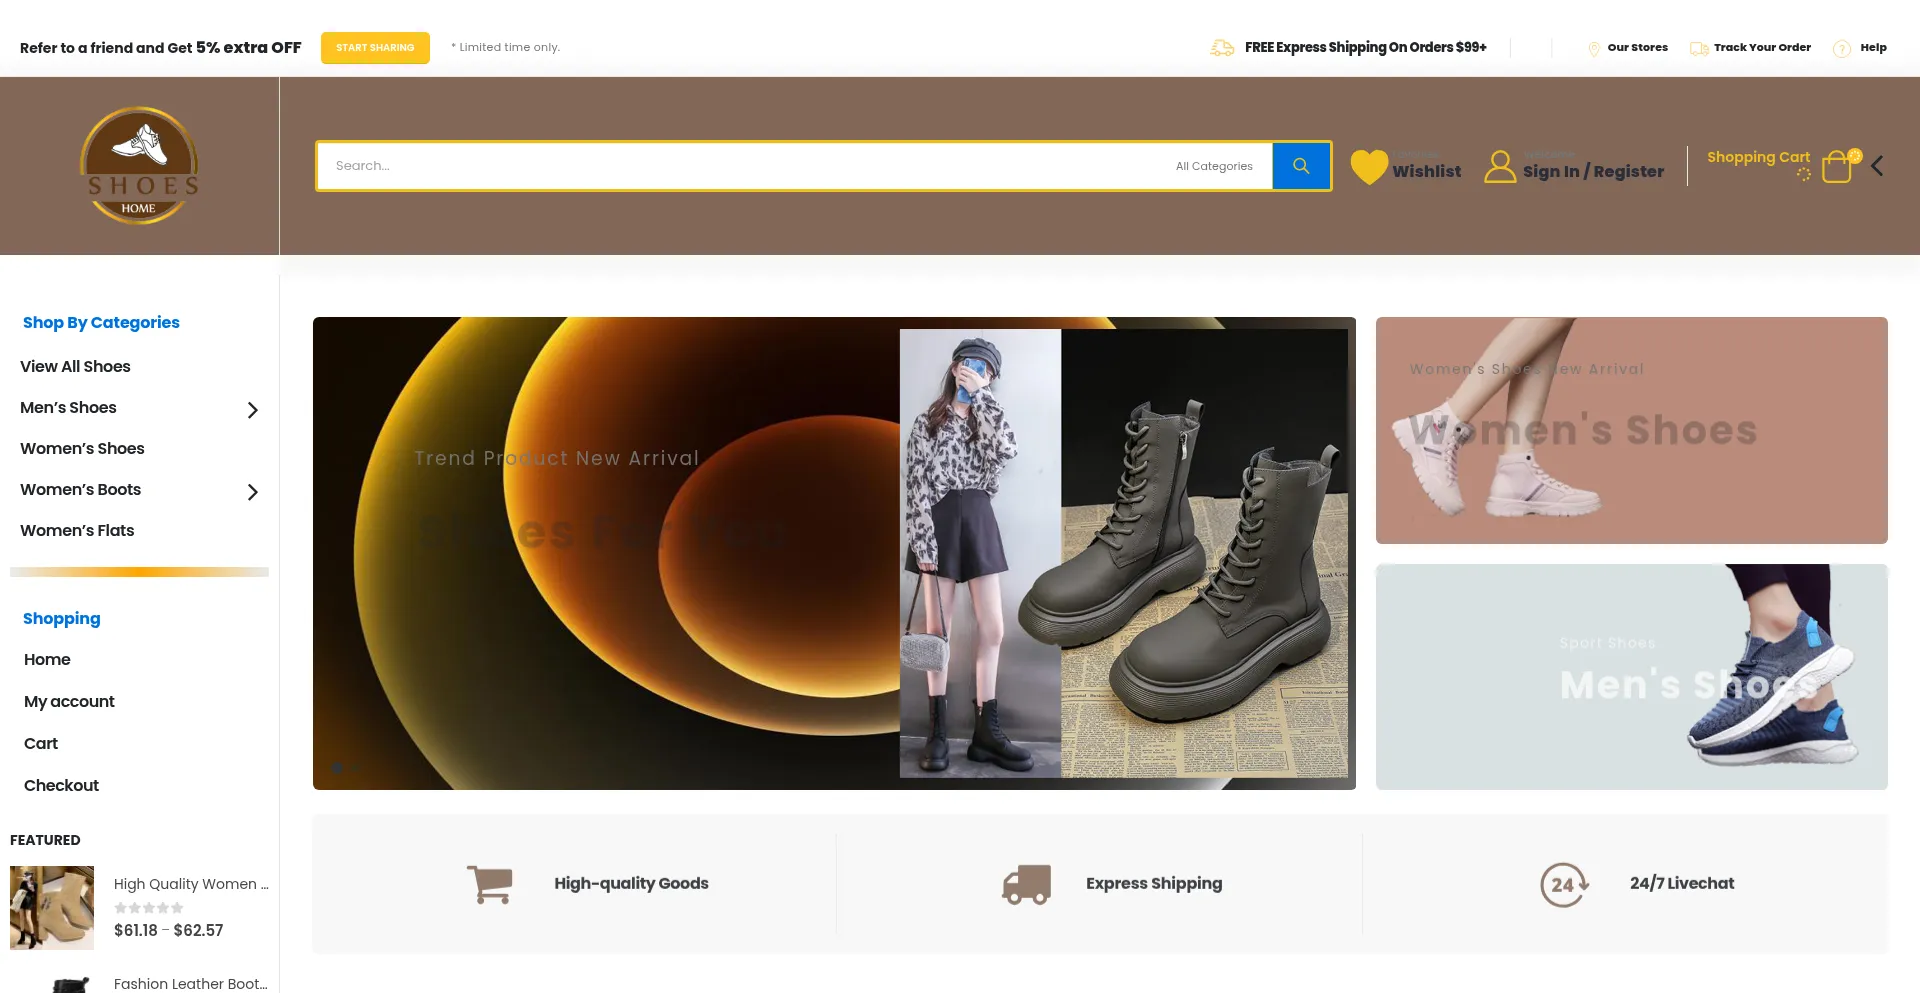Open the High Quality Women product thumbnail
The height and width of the screenshot is (993, 1920).
pyautogui.click(x=52, y=908)
